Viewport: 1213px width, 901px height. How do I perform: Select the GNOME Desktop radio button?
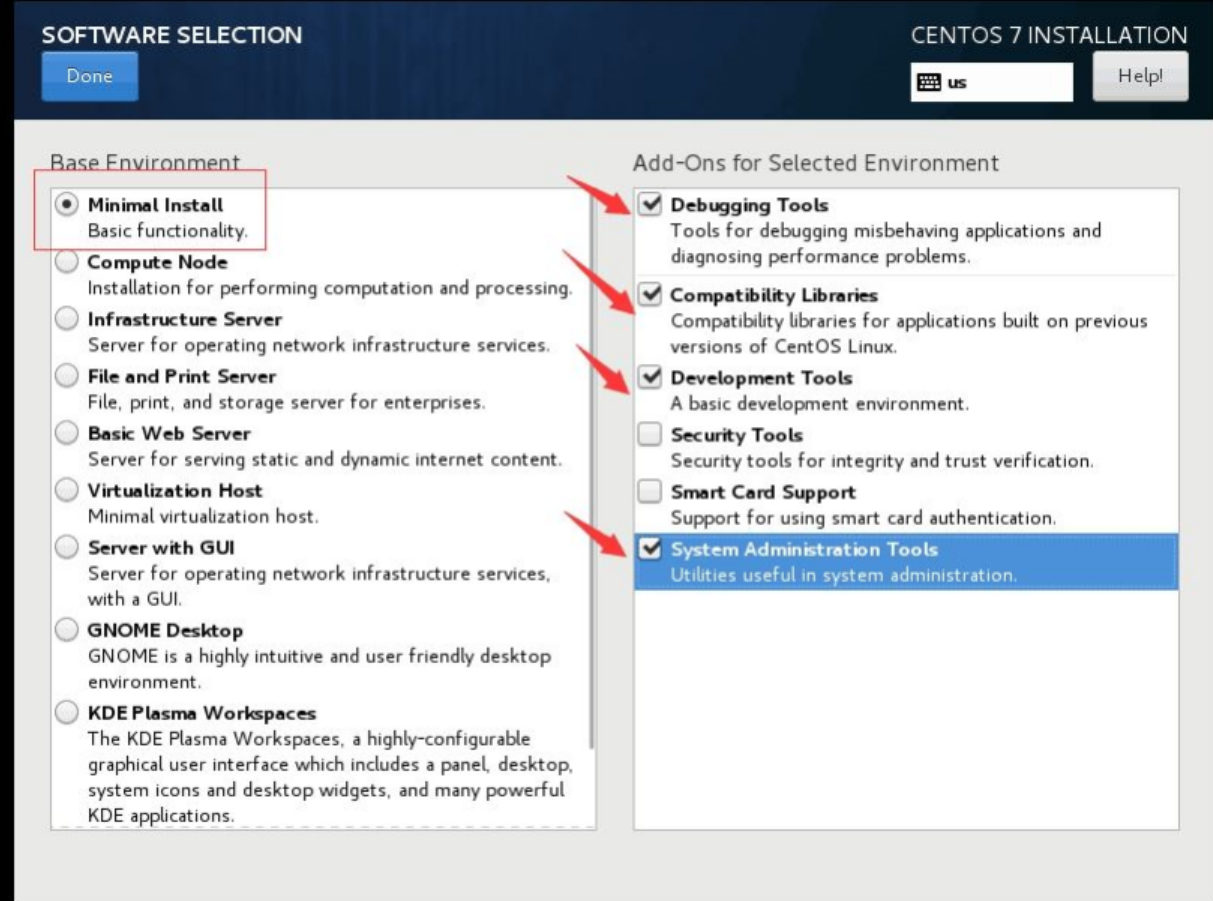(66, 630)
